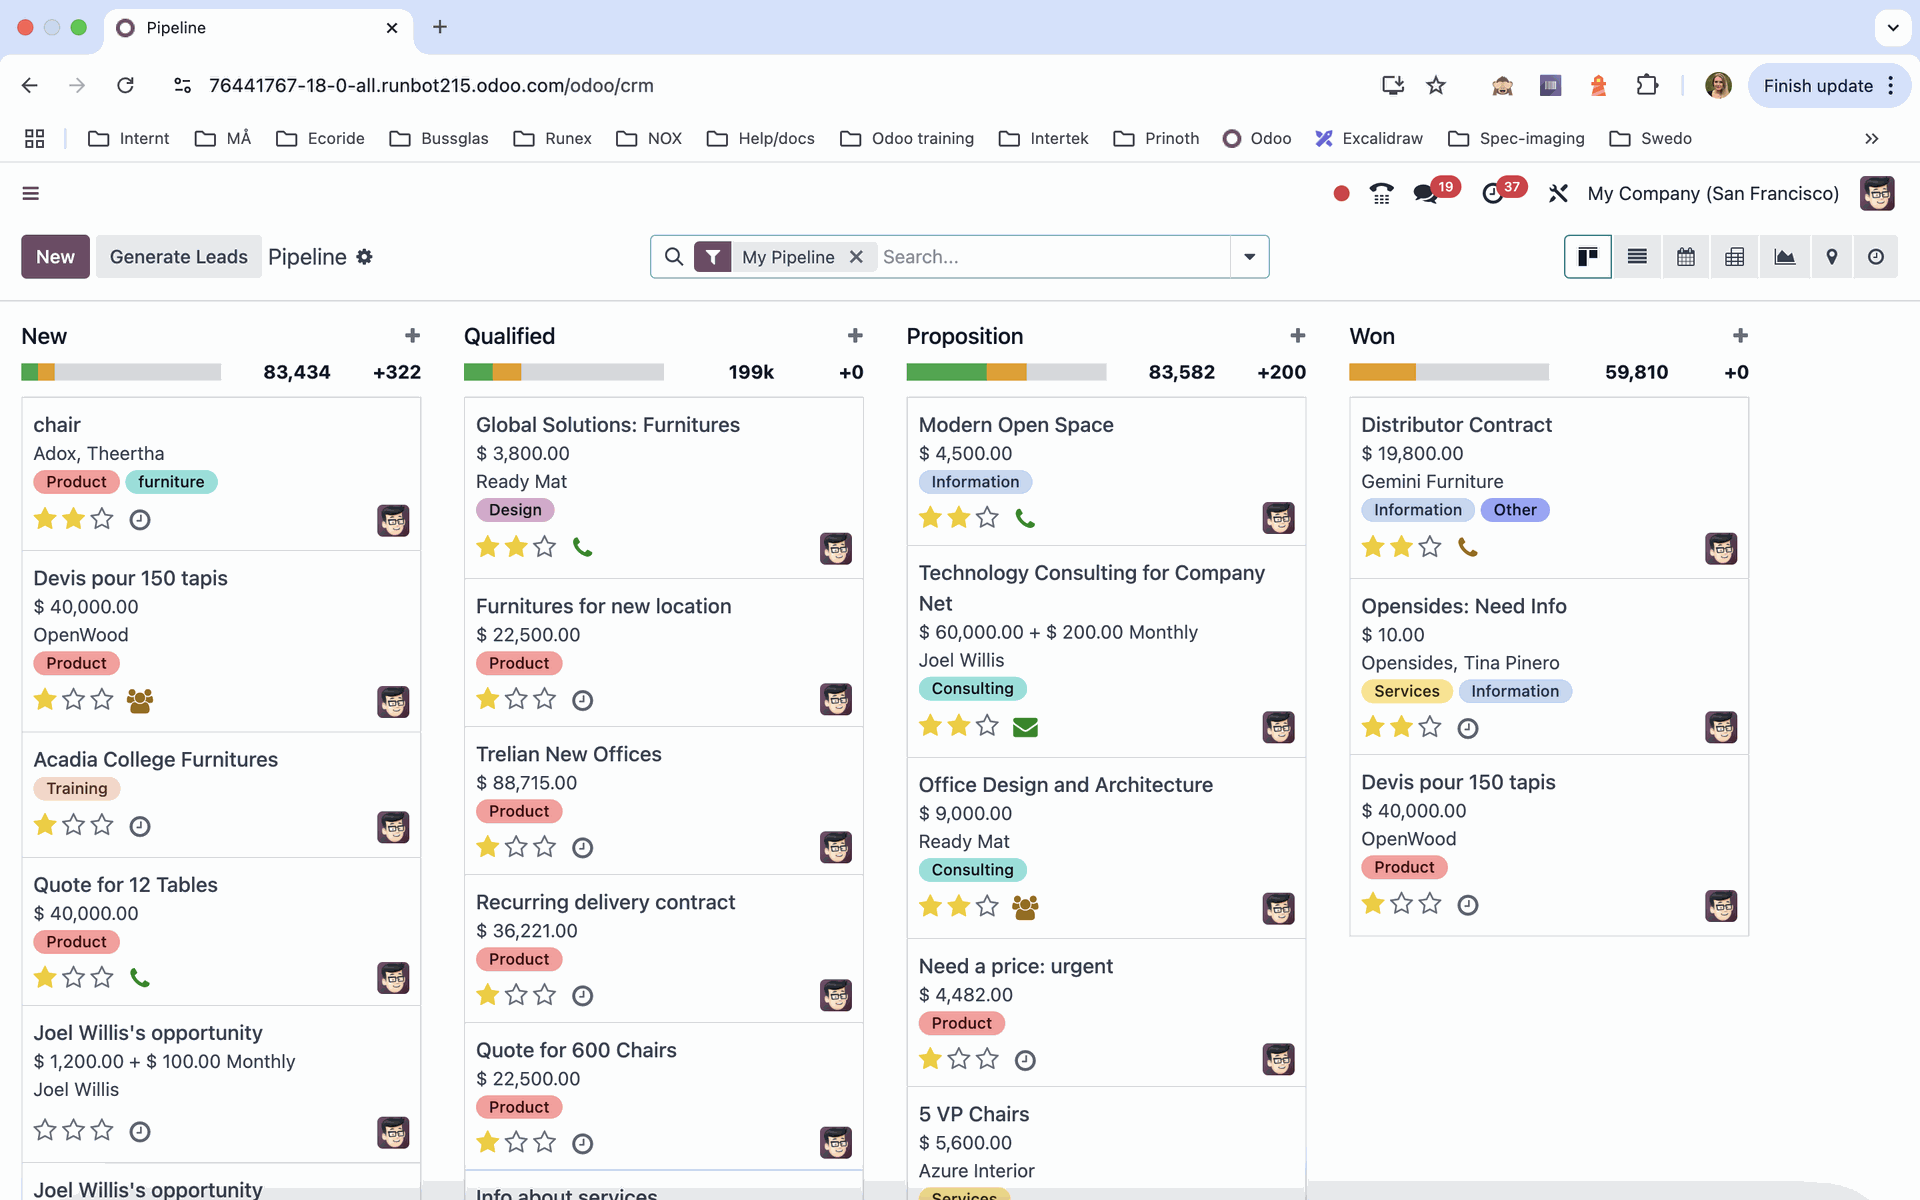Open company switcher My Company (San Francisco)
The height and width of the screenshot is (1200, 1920).
coord(1713,194)
